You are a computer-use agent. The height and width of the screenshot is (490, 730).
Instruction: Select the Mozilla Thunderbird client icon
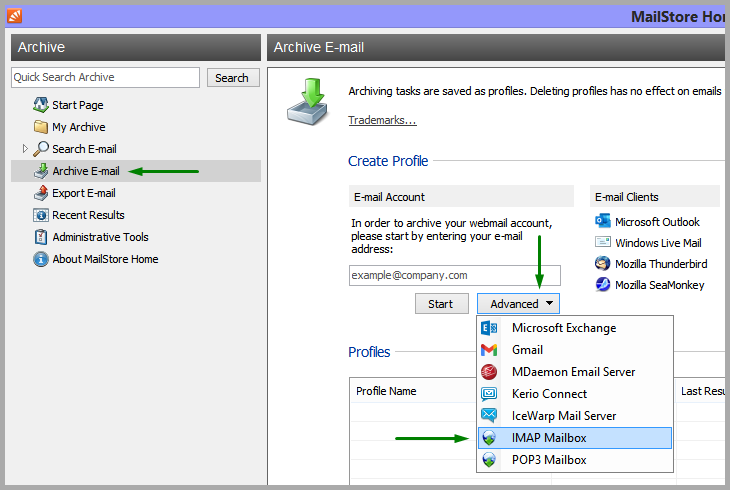(603, 264)
